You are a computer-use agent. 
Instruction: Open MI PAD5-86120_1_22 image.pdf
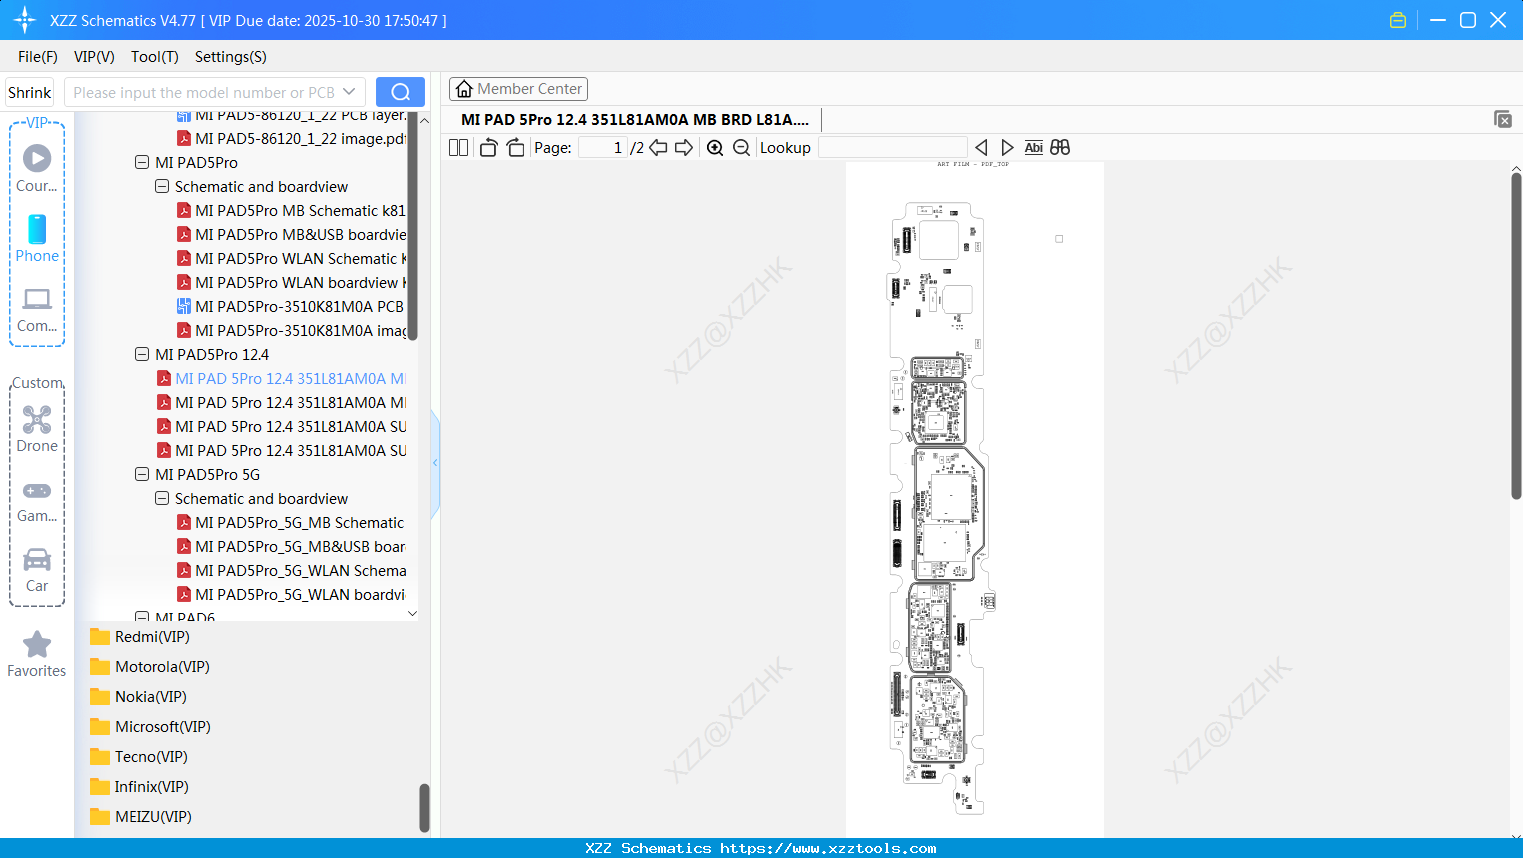coord(291,138)
